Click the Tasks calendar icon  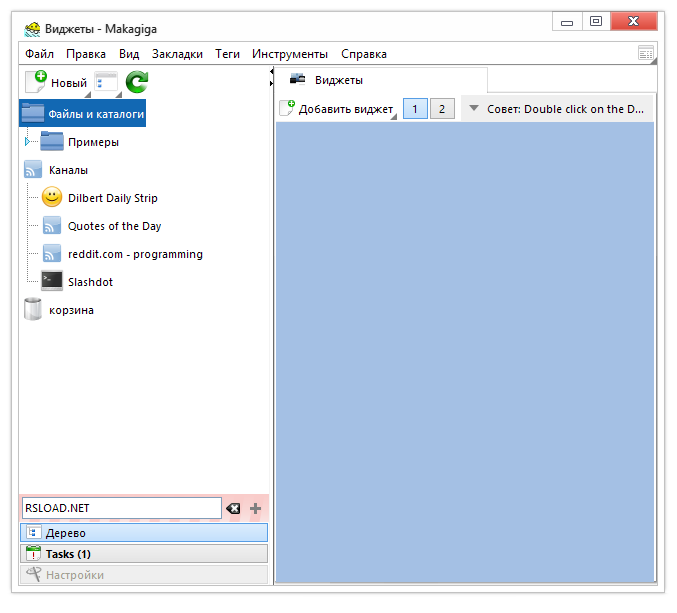click(33, 553)
